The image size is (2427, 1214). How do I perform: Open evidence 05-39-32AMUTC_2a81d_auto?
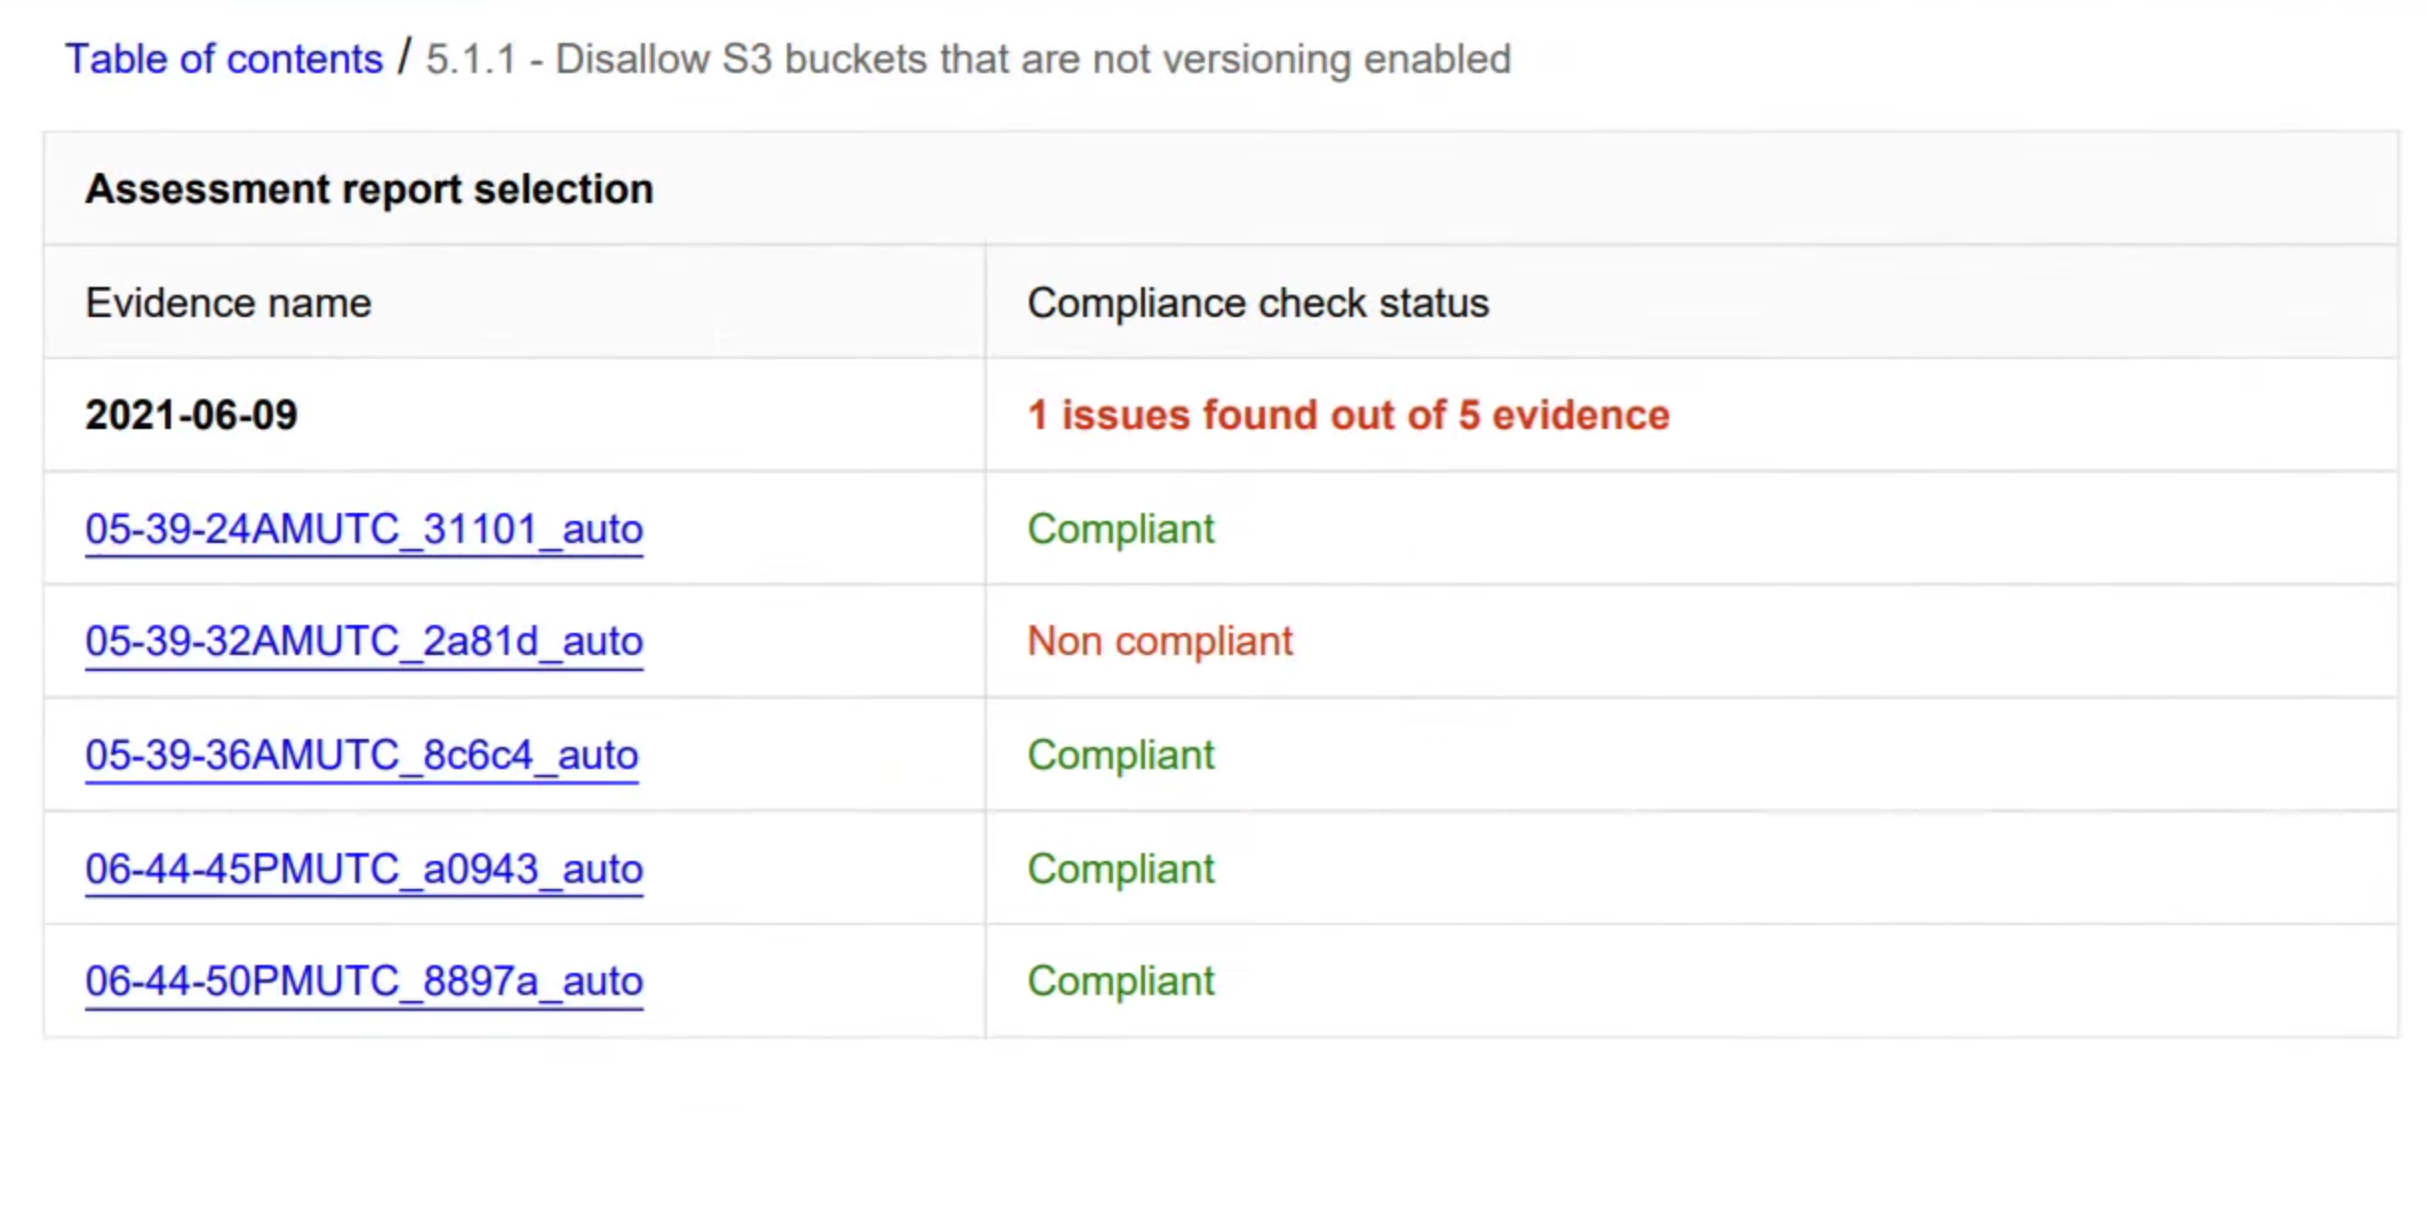(x=364, y=641)
